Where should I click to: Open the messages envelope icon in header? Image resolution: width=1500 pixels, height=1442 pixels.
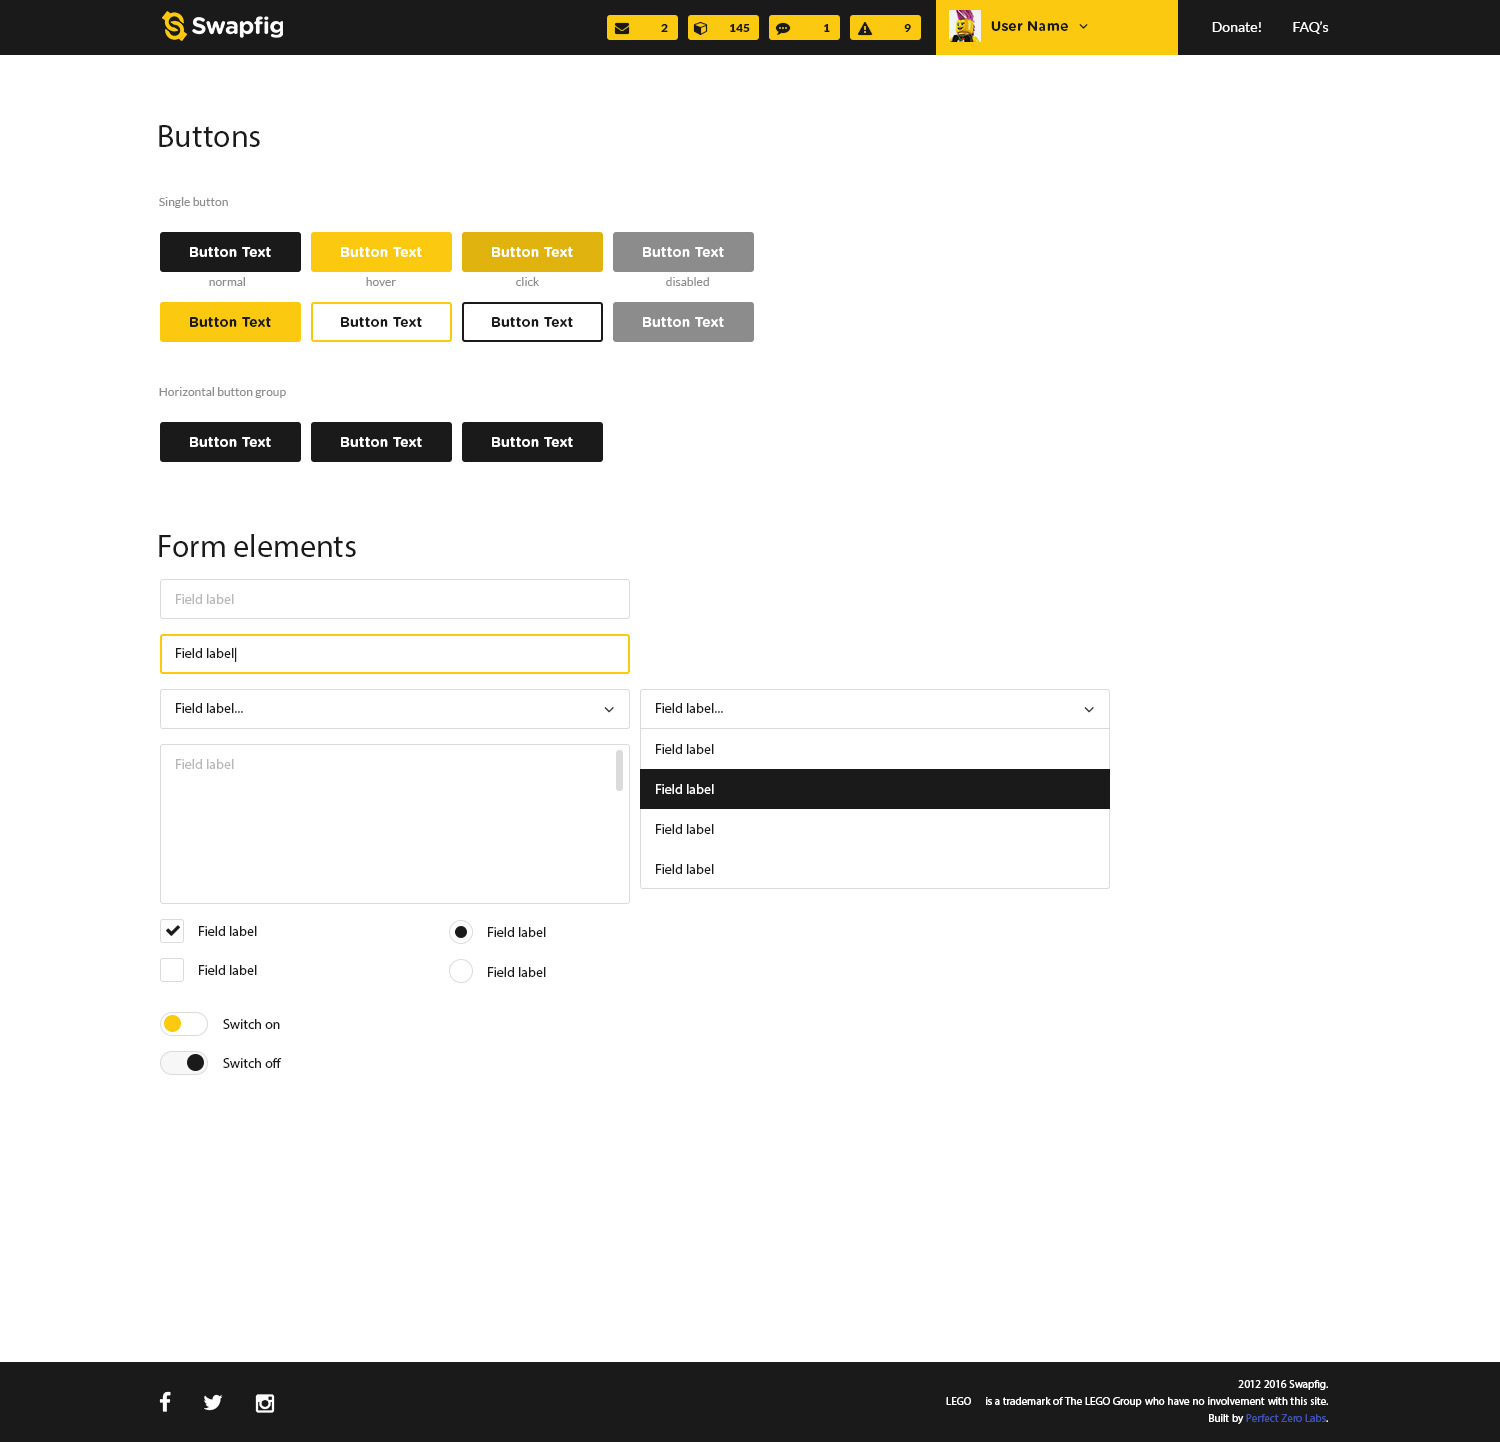pos(621,27)
